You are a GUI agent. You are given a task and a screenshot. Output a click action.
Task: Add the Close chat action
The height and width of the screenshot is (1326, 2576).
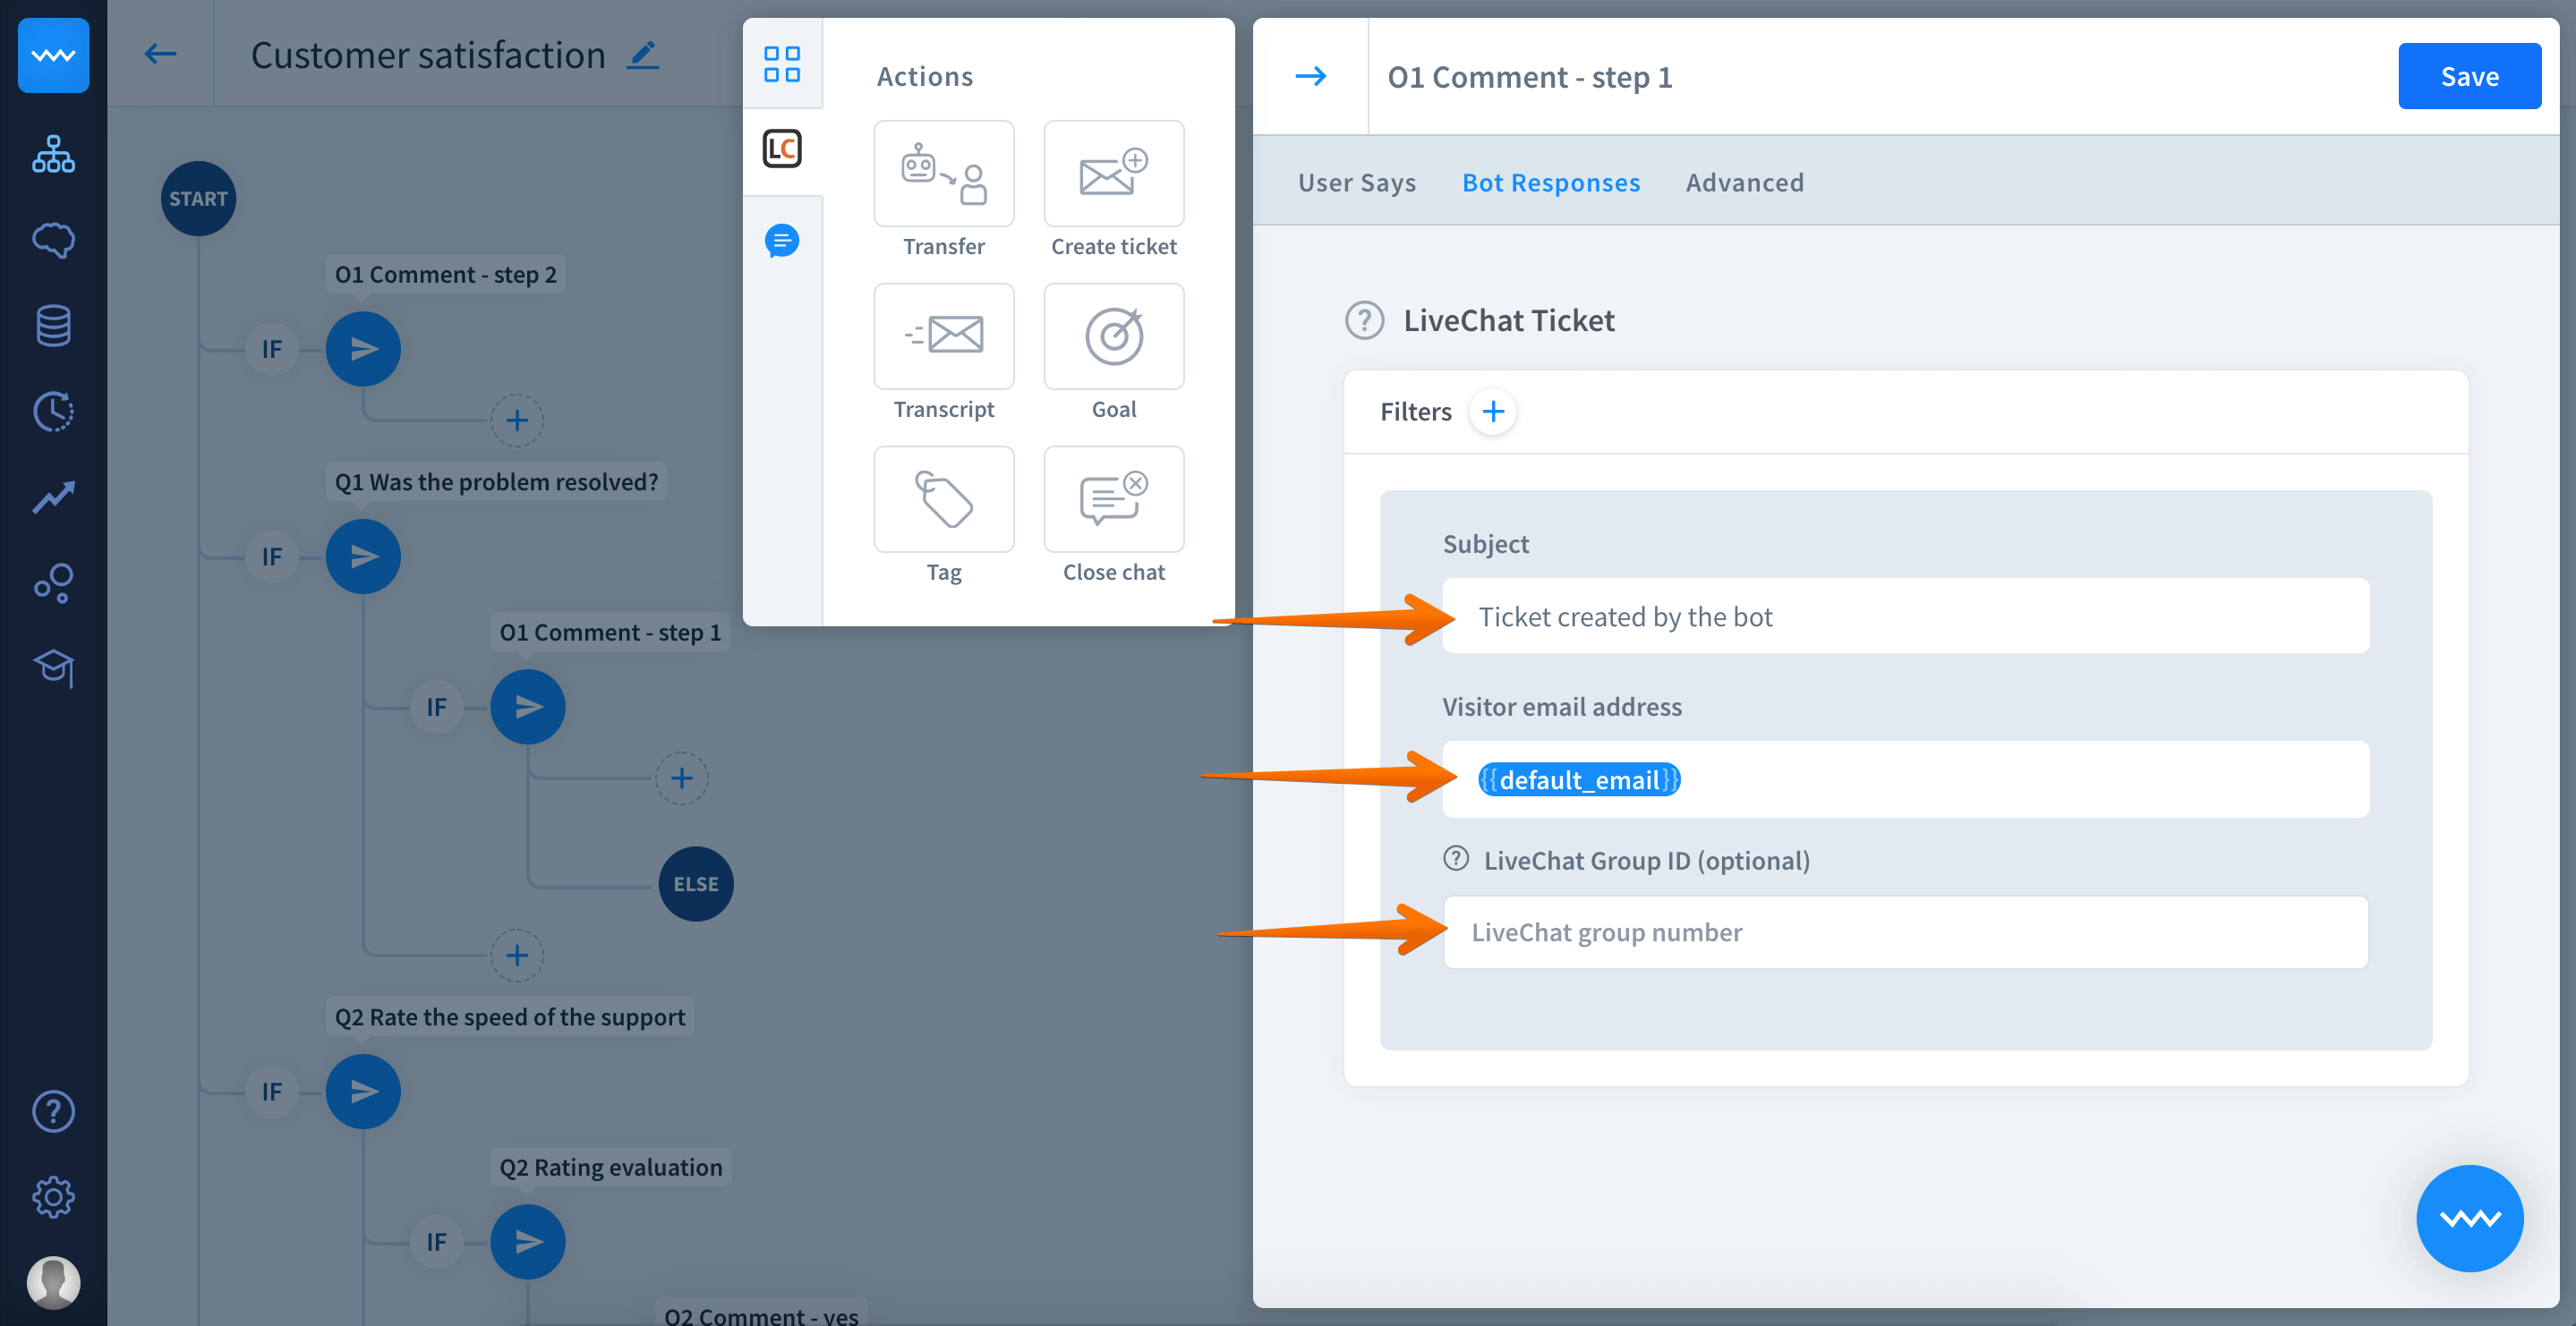[1113, 499]
